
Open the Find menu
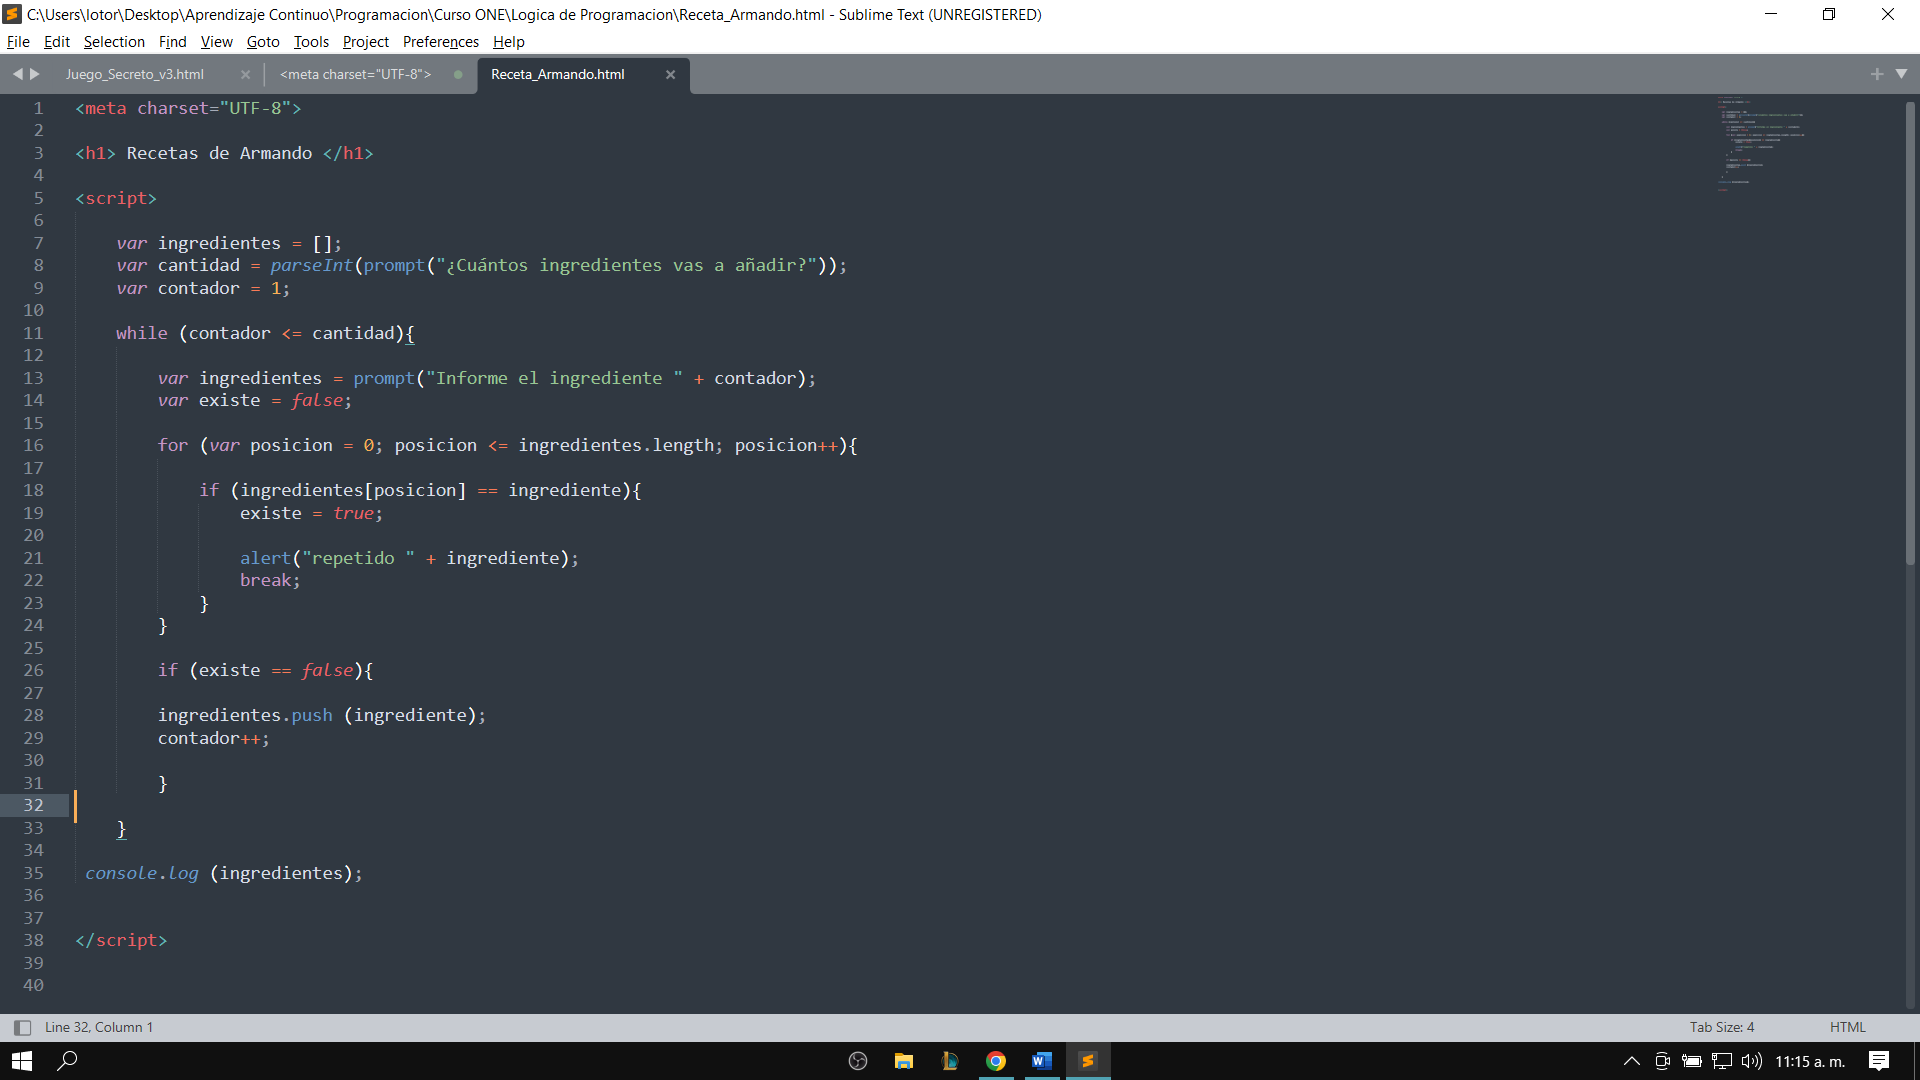(172, 42)
